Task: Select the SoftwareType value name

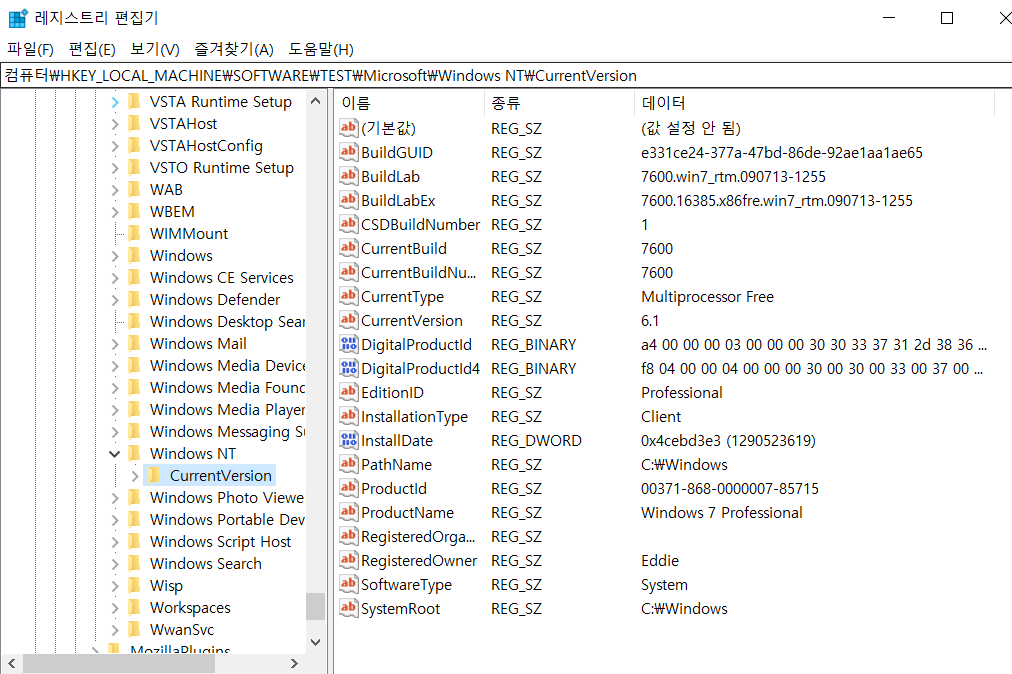Action: (x=407, y=584)
